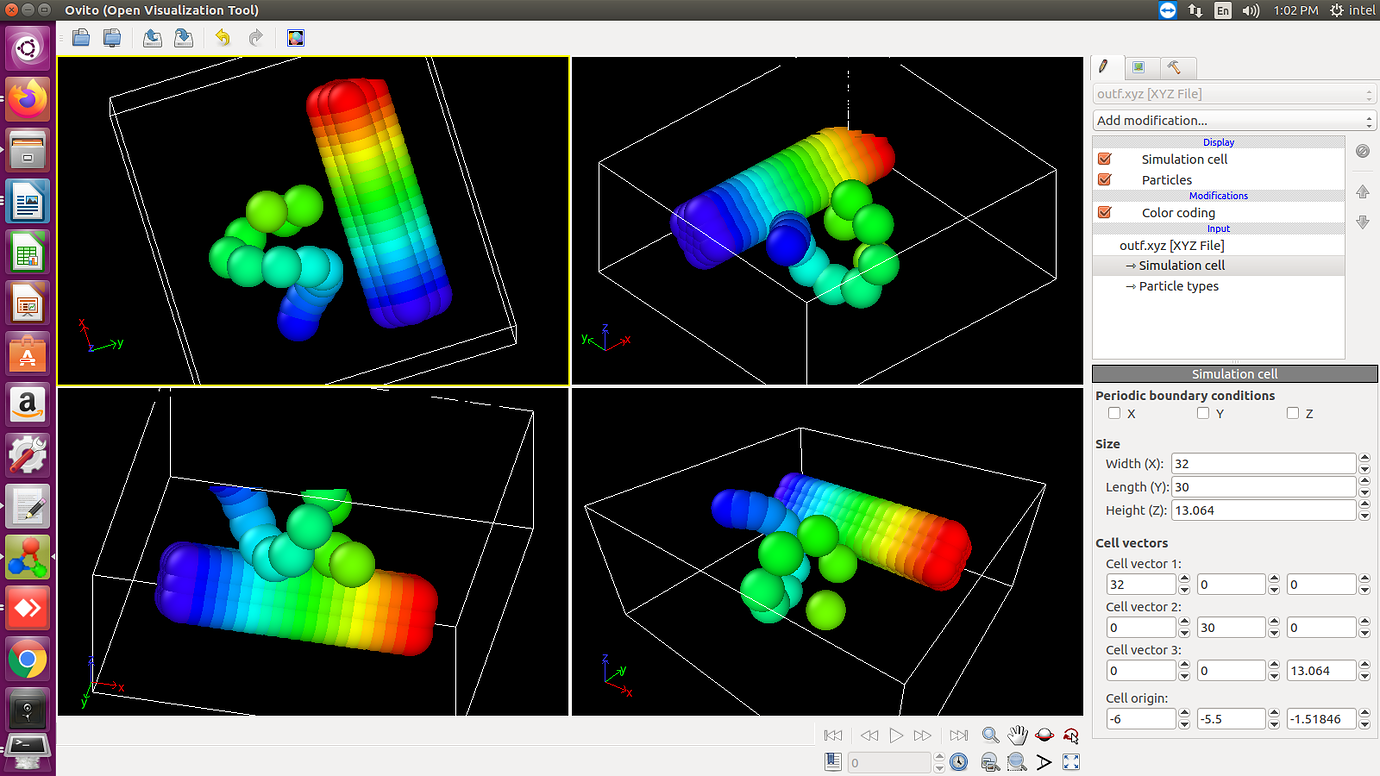This screenshot has width=1380, height=776.
Task: Click the Height (Z) value field
Action: point(1260,510)
